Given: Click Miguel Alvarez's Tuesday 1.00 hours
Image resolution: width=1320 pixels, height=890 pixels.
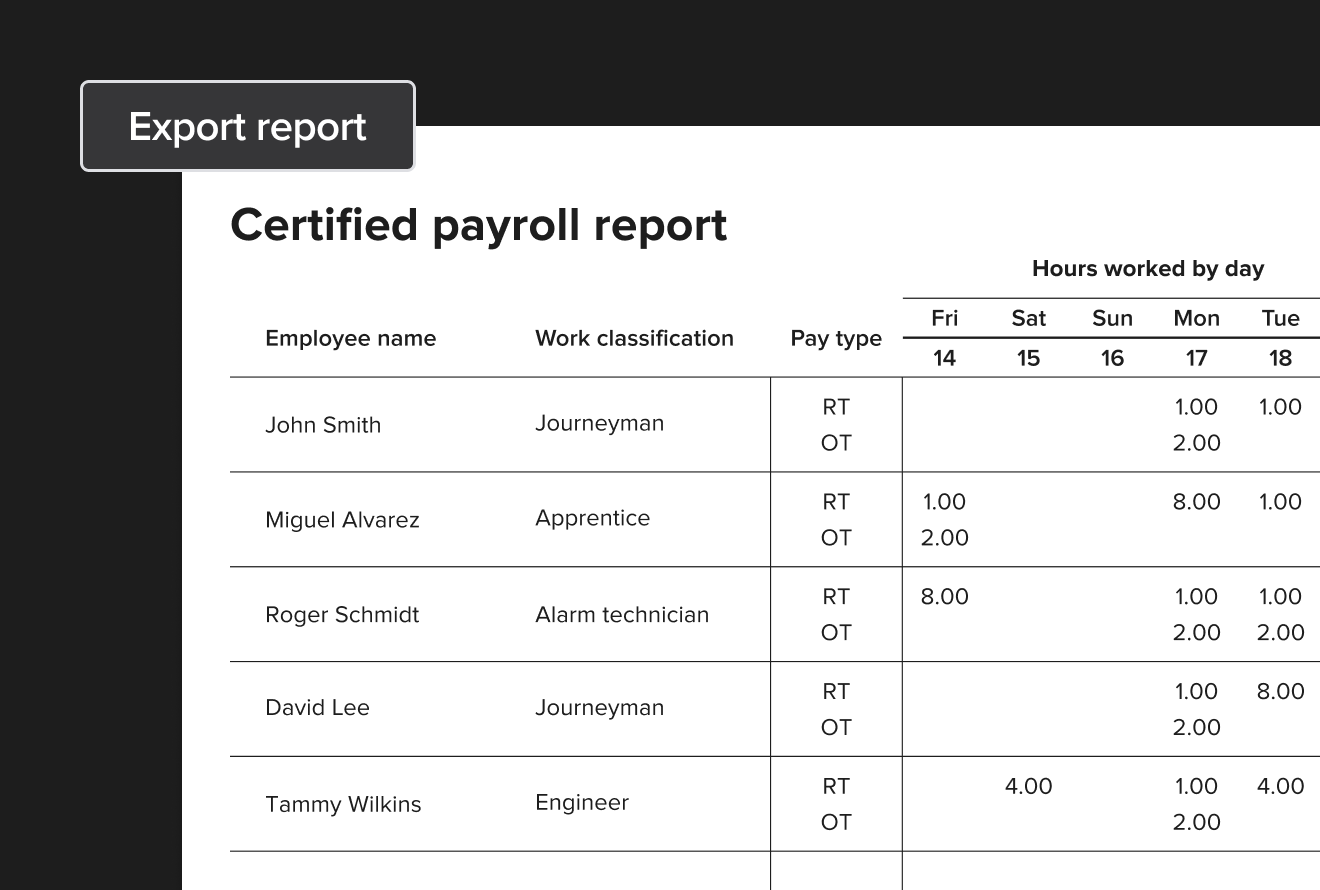Looking at the screenshot, I should tap(1280, 502).
